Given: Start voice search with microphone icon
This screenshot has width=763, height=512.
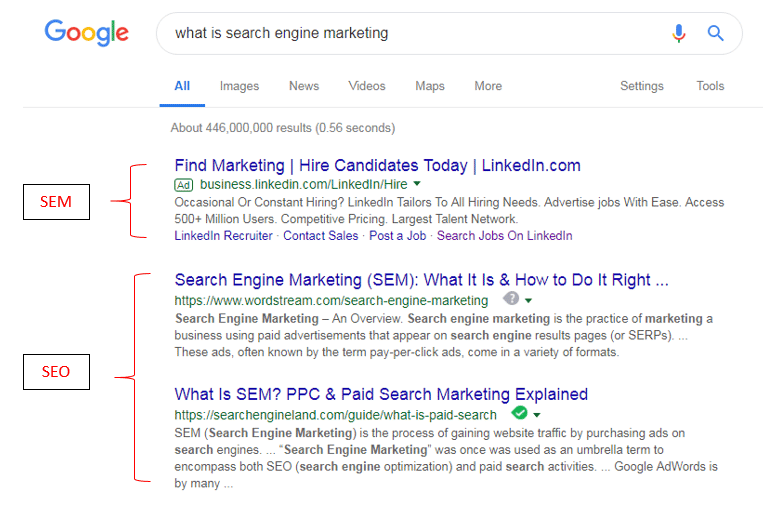Looking at the screenshot, I should (x=679, y=33).
